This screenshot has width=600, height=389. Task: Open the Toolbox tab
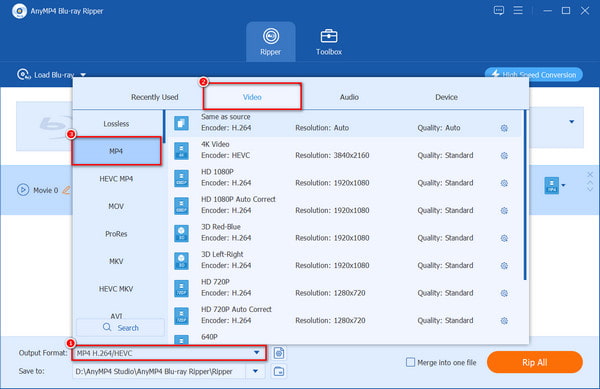(329, 42)
